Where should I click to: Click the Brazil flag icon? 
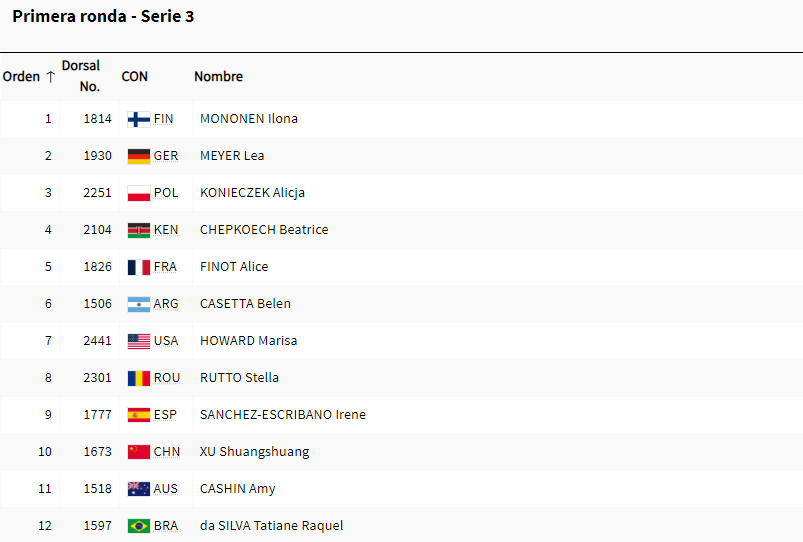point(139,526)
